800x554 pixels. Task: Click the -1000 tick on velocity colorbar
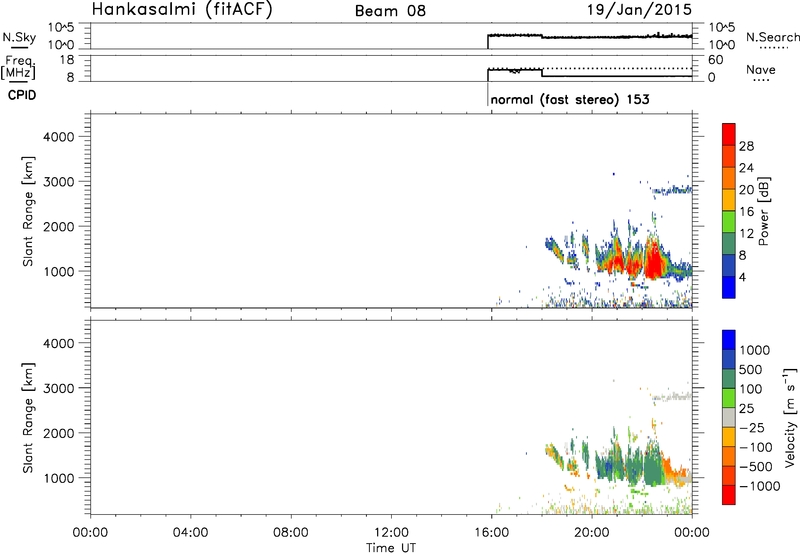coord(759,486)
